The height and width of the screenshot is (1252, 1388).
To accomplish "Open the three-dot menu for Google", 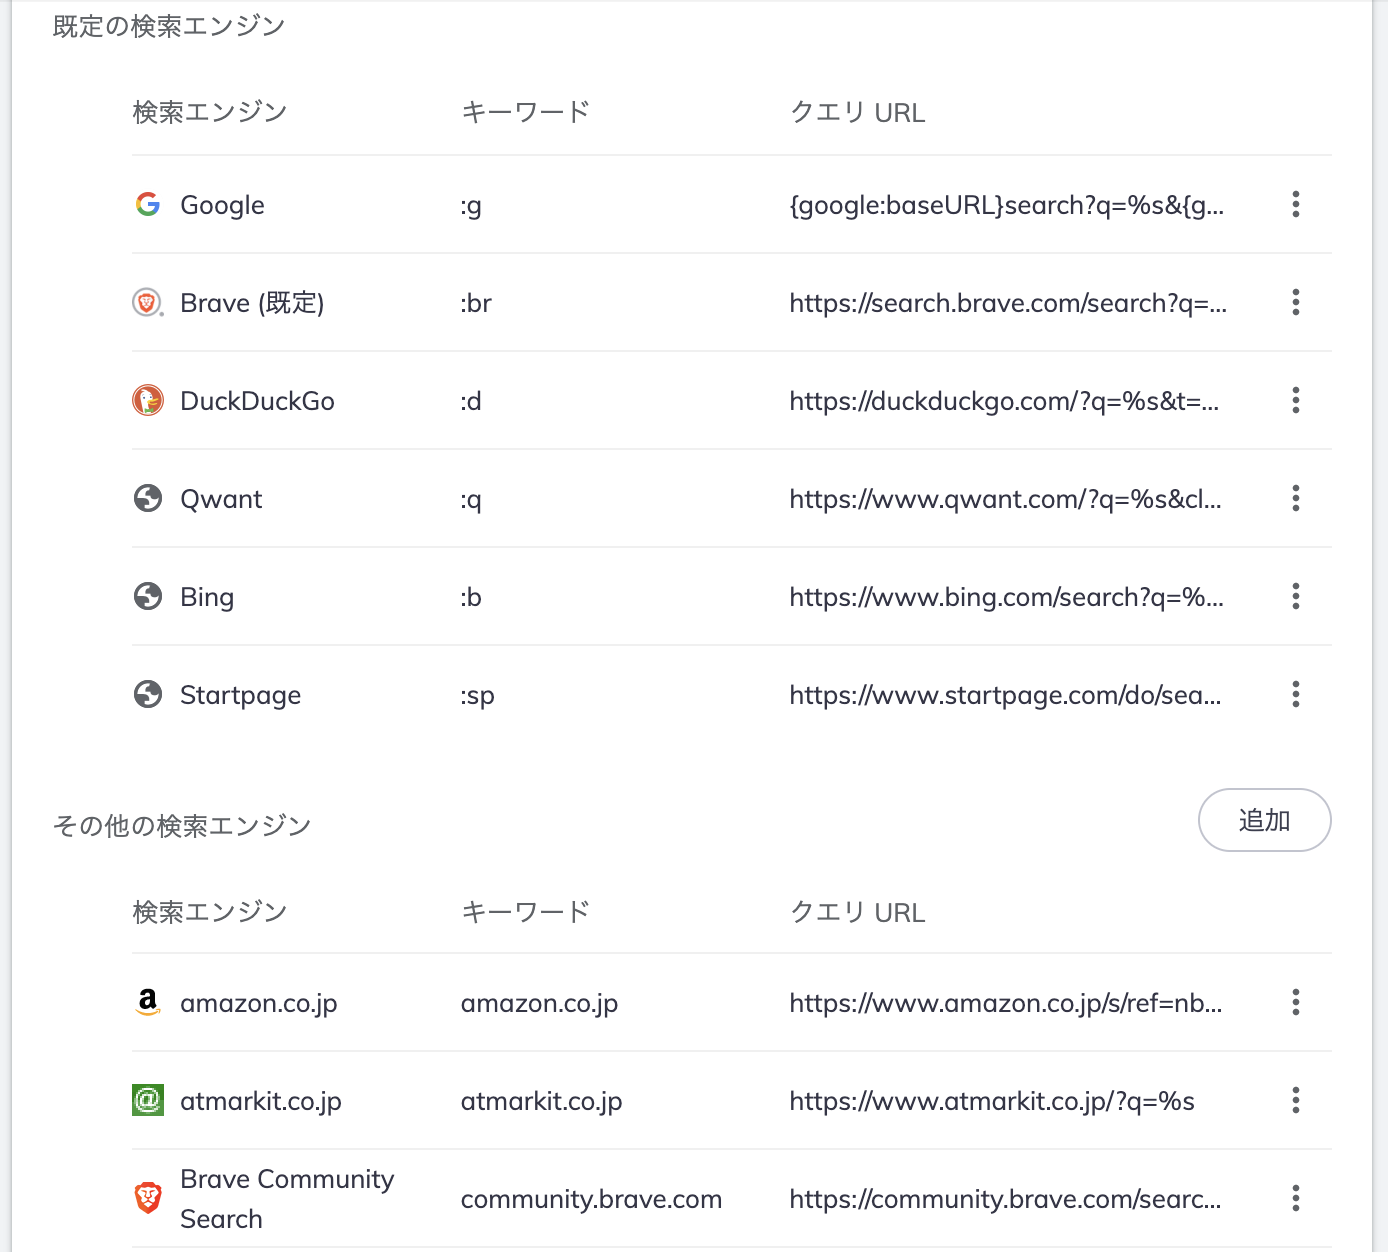I will (x=1295, y=204).
